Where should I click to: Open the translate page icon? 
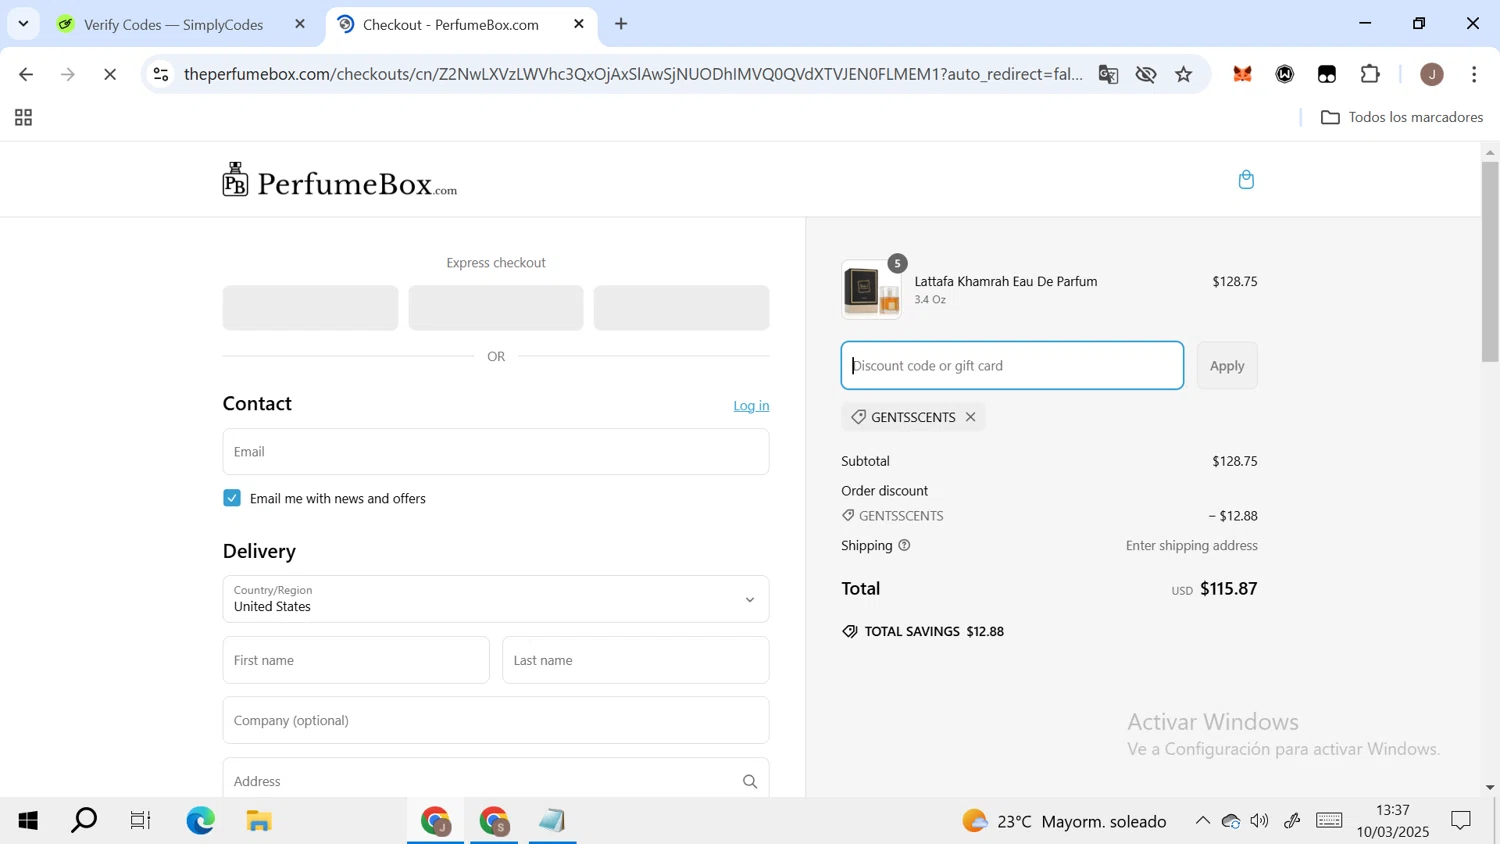click(x=1108, y=74)
